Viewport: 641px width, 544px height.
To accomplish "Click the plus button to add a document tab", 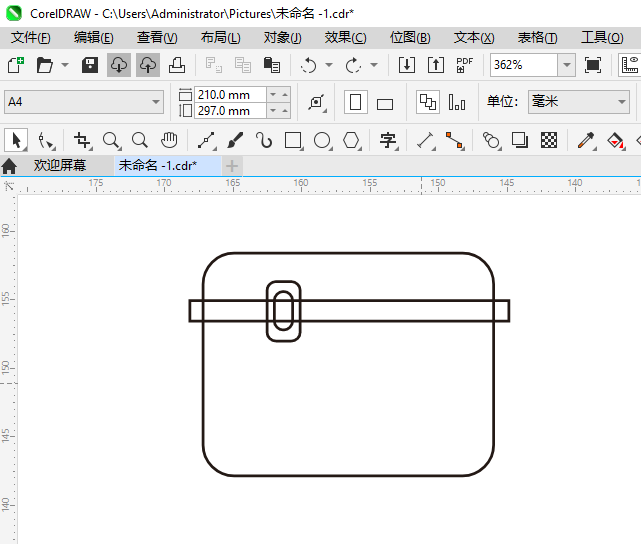I will (232, 165).
